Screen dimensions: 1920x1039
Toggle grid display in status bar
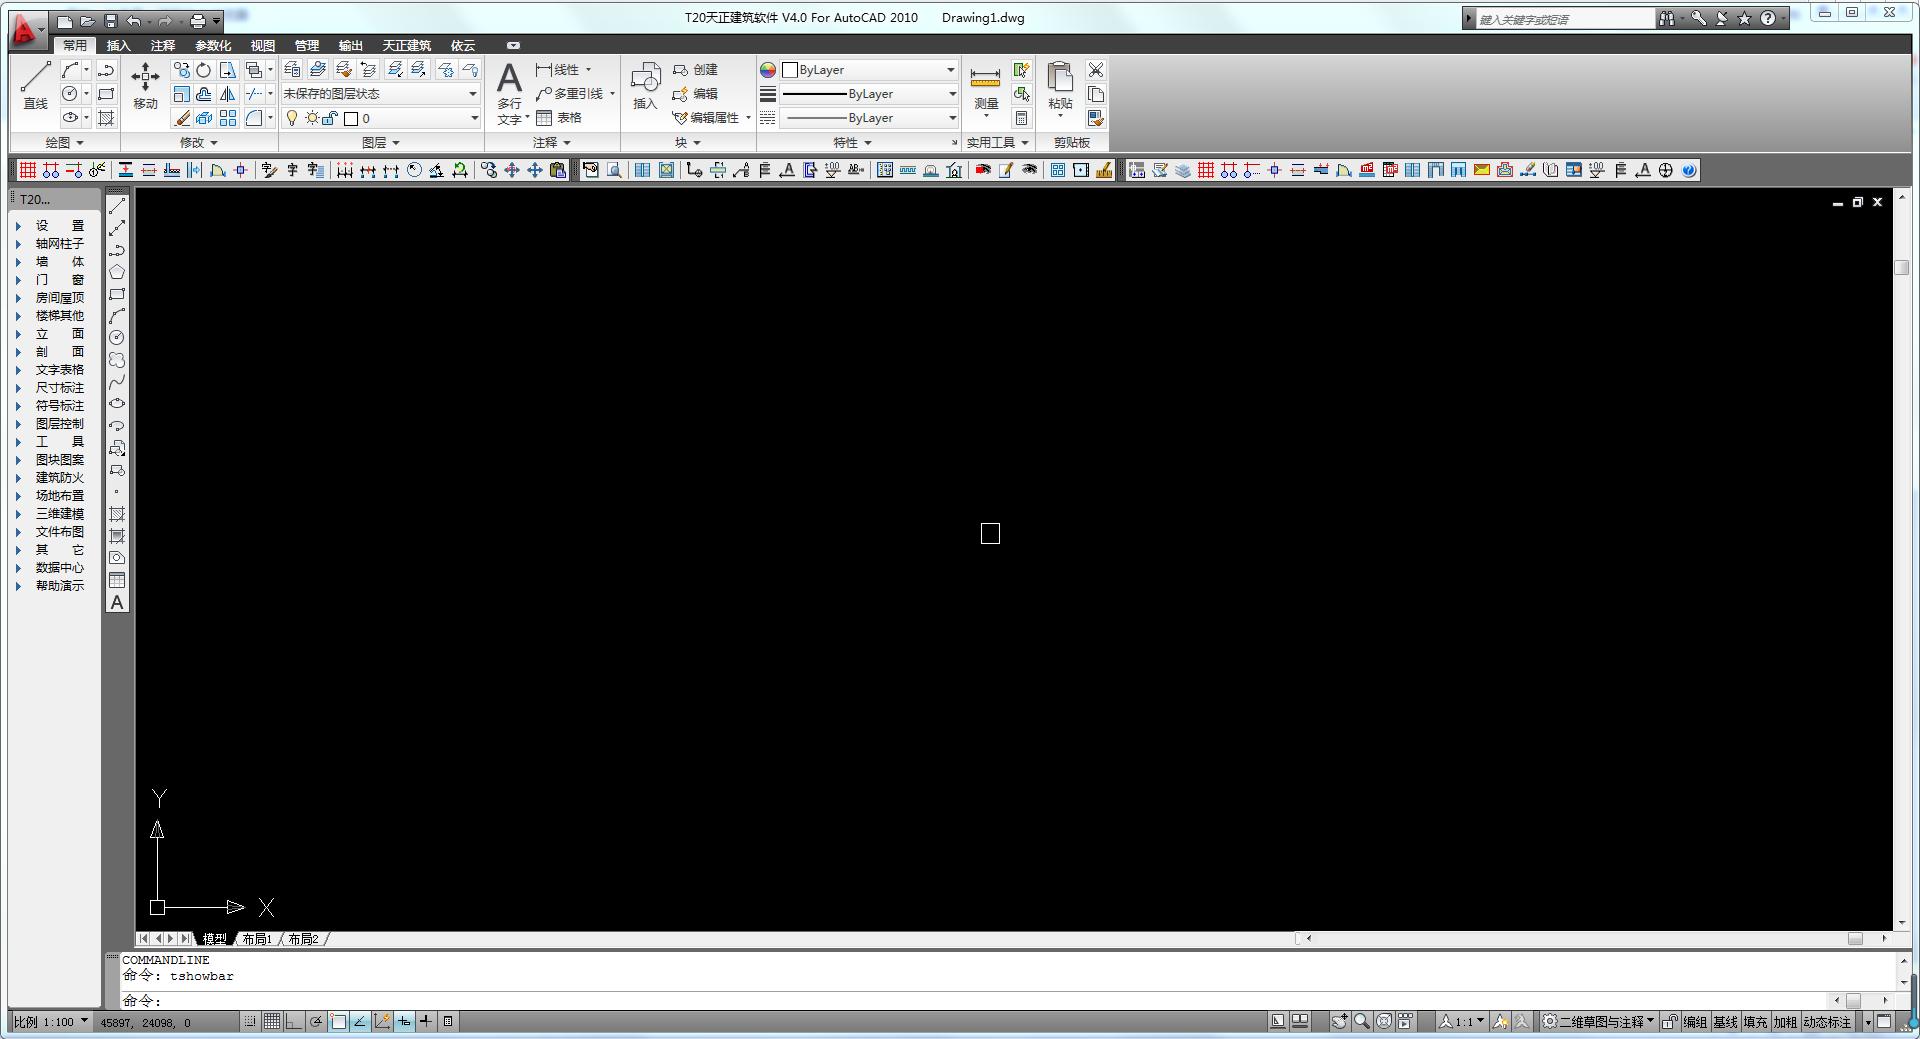pos(271,1021)
